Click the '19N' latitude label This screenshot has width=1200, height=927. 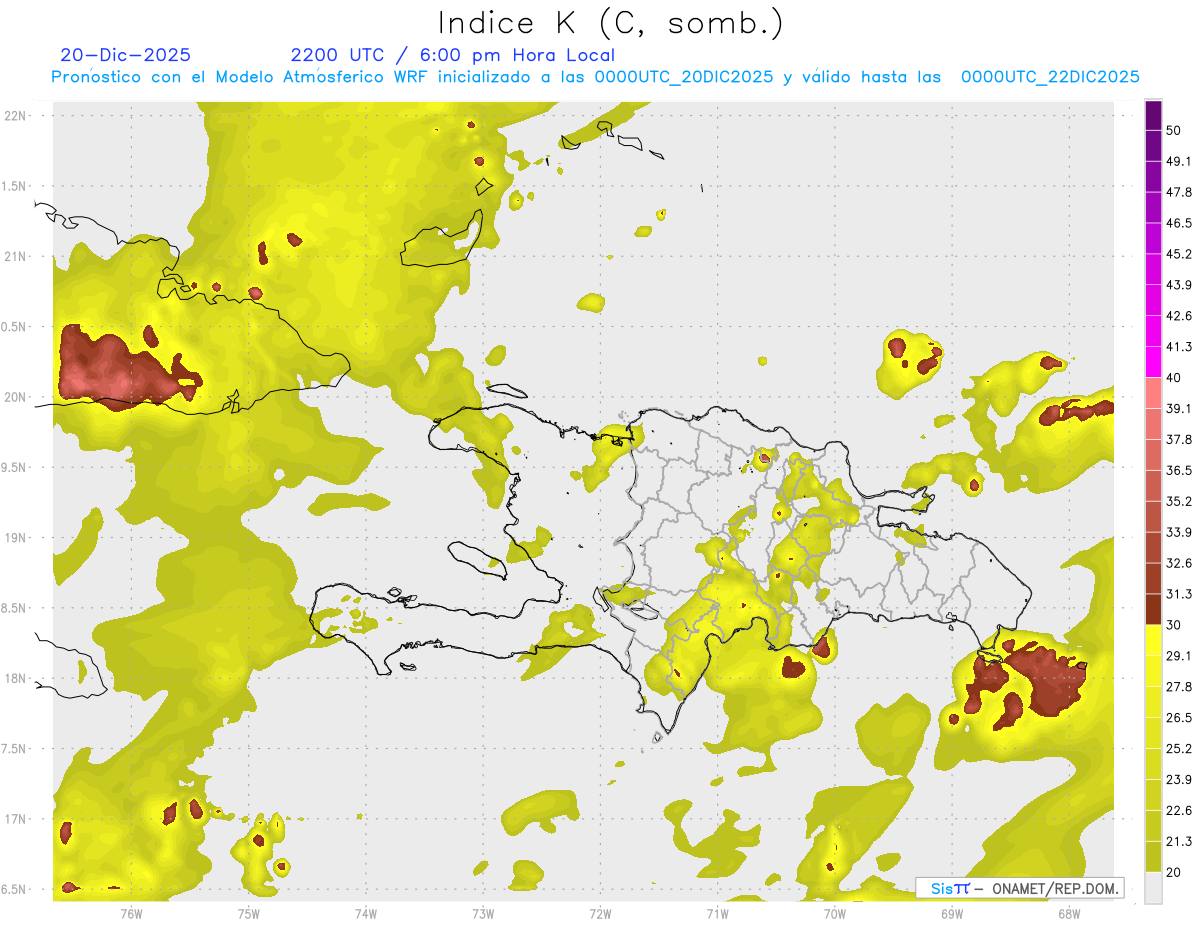[17, 538]
